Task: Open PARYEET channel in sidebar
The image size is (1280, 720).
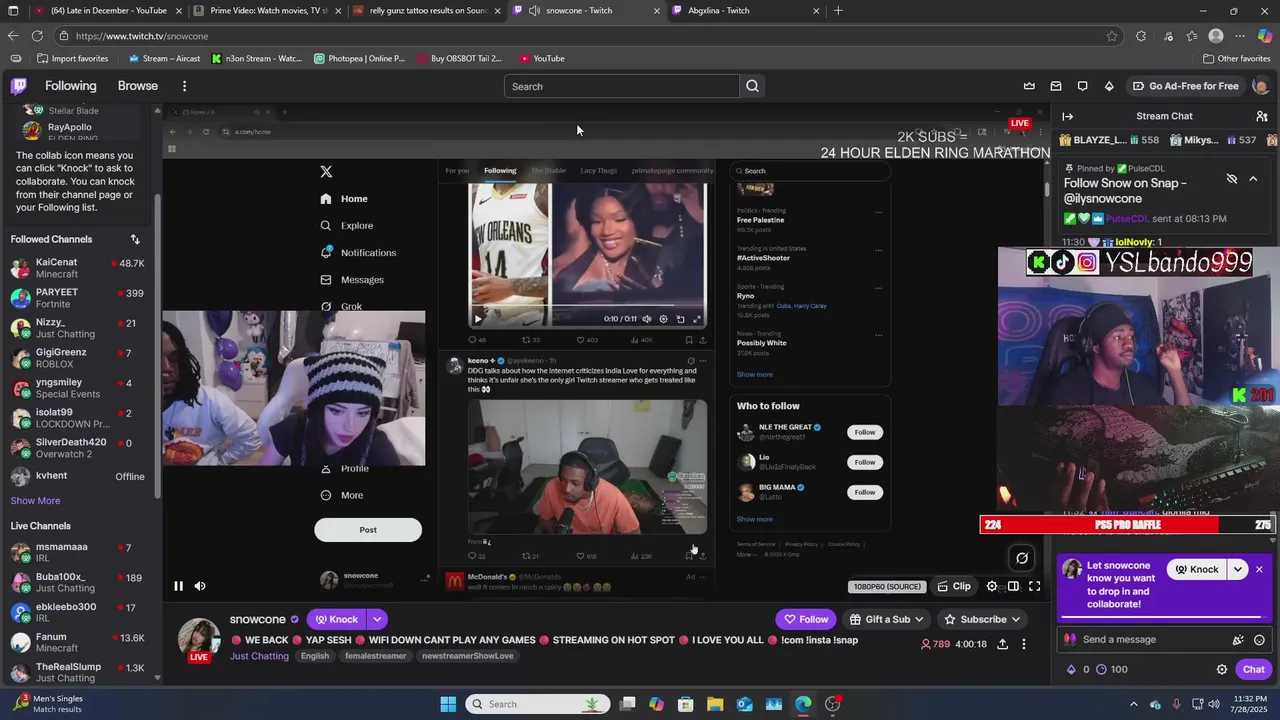Action: click(78, 298)
